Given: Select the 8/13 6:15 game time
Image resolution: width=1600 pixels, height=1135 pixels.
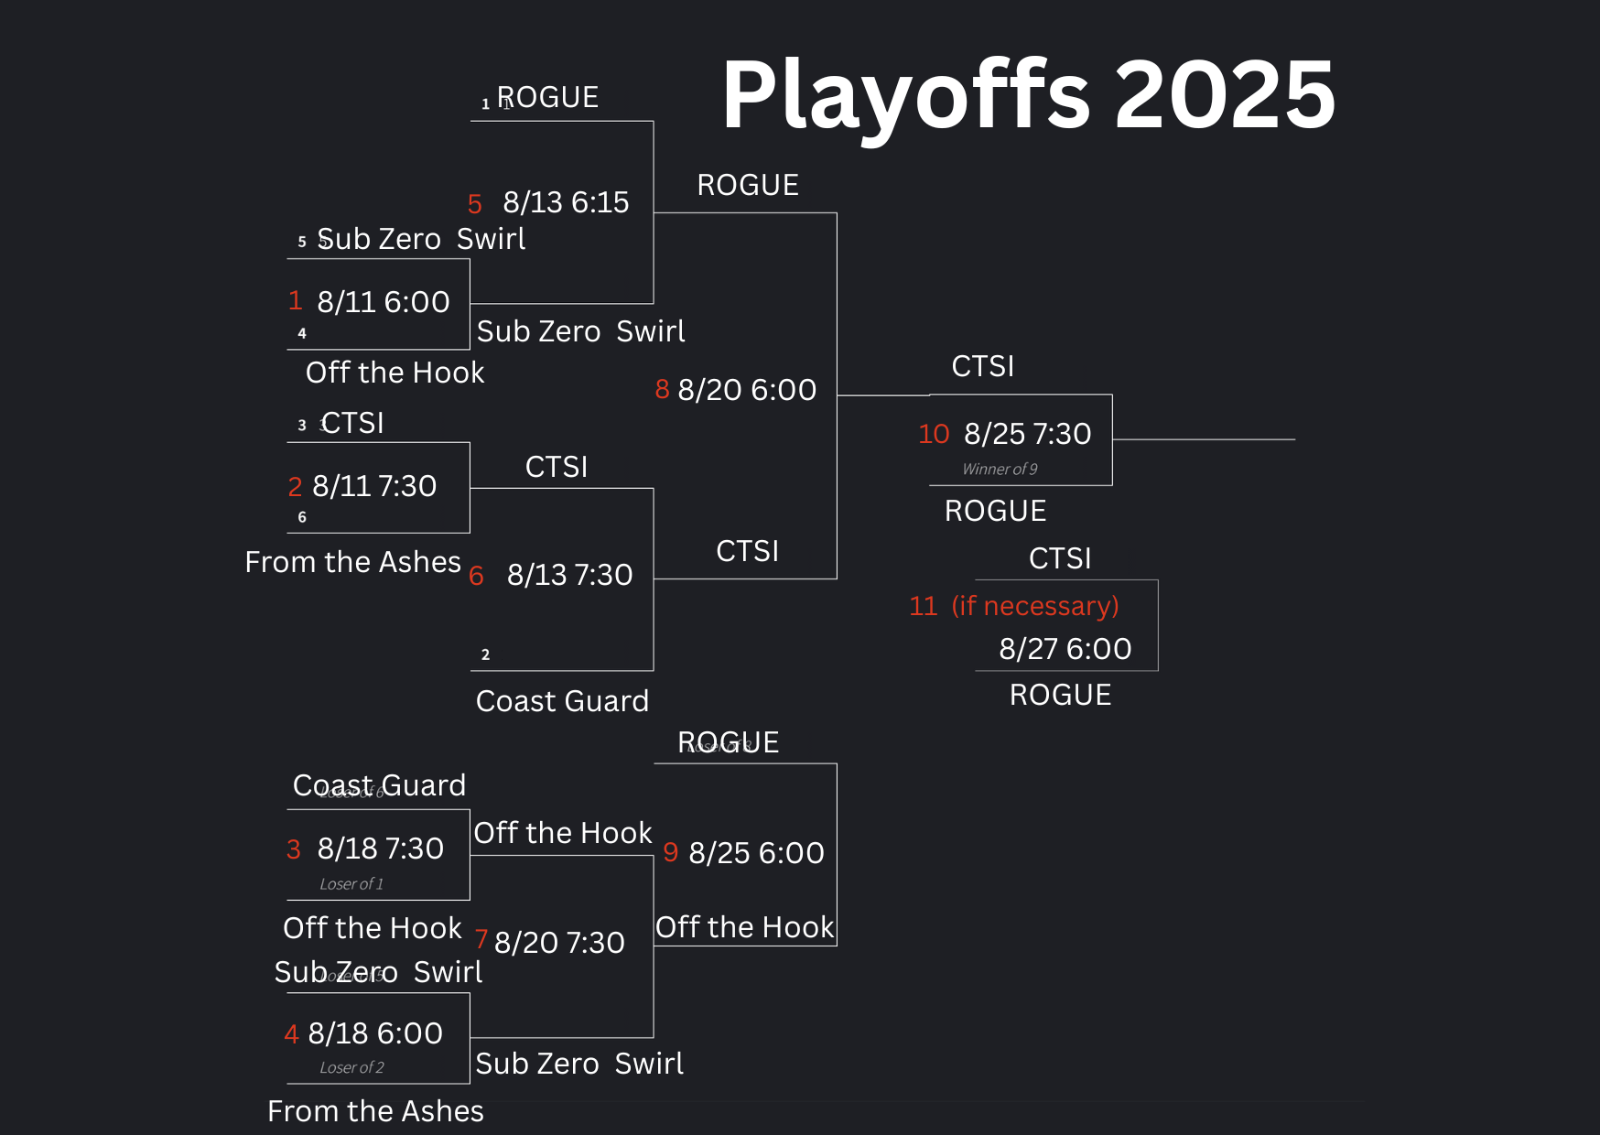Looking at the screenshot, I should [x=565, y=203].
